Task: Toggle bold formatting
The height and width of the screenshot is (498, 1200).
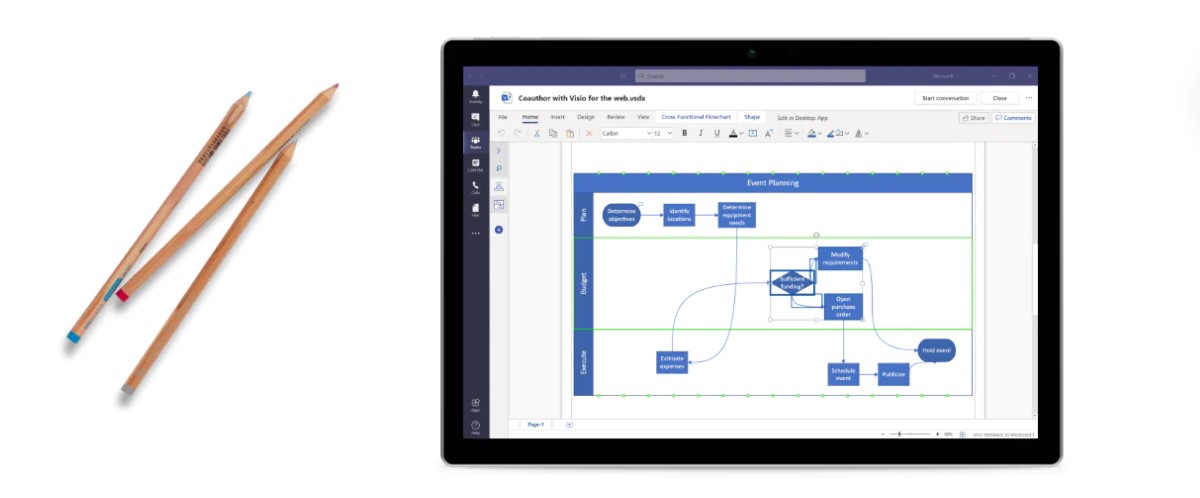Action: [x=684, y=133]
